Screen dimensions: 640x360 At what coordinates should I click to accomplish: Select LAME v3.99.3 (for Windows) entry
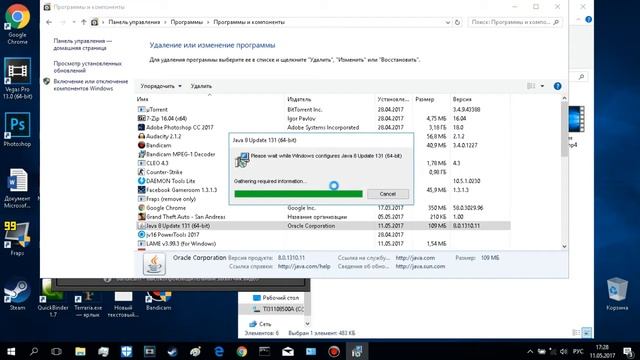(x=322, y=244)
